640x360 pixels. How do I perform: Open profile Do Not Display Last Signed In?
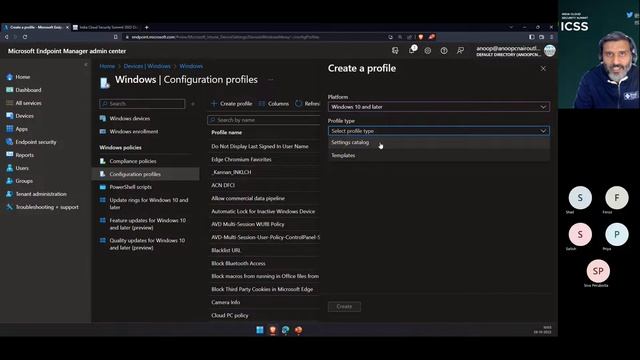coord(260,146)
